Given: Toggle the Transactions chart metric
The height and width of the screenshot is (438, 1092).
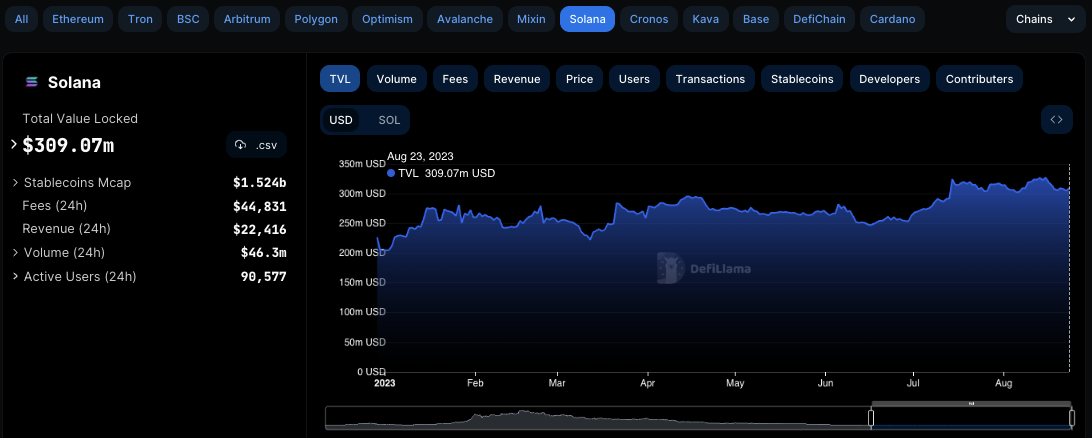Looking at the screenshot, I should coord(710,79).
